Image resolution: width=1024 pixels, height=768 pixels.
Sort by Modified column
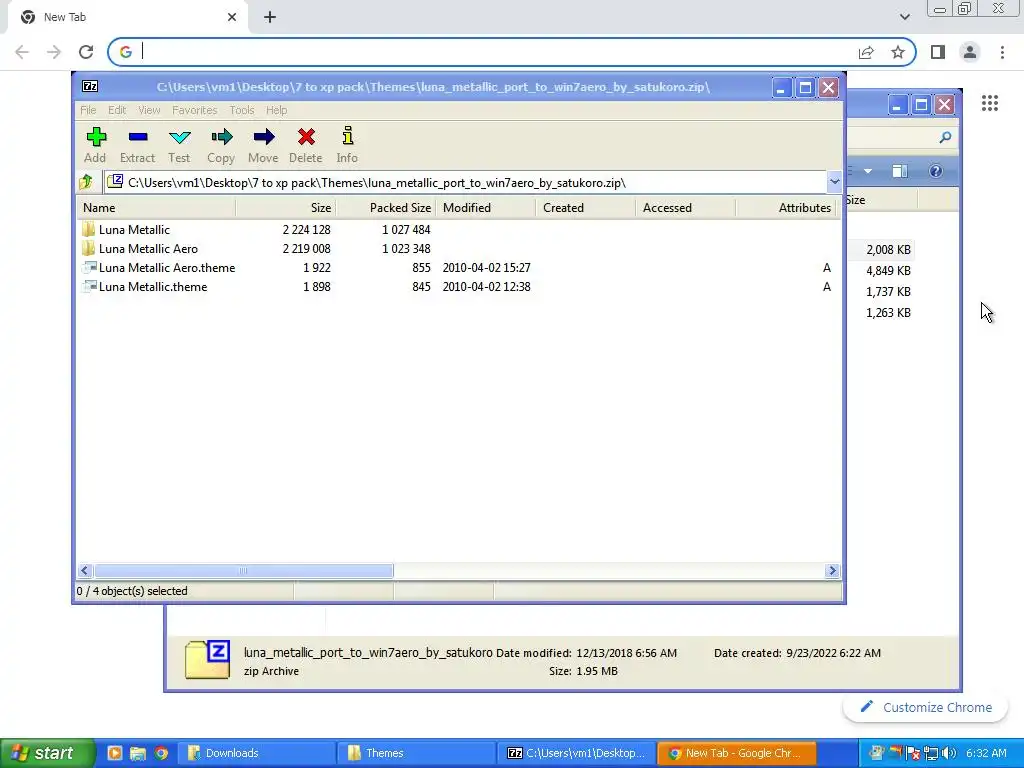pos(486,208)
